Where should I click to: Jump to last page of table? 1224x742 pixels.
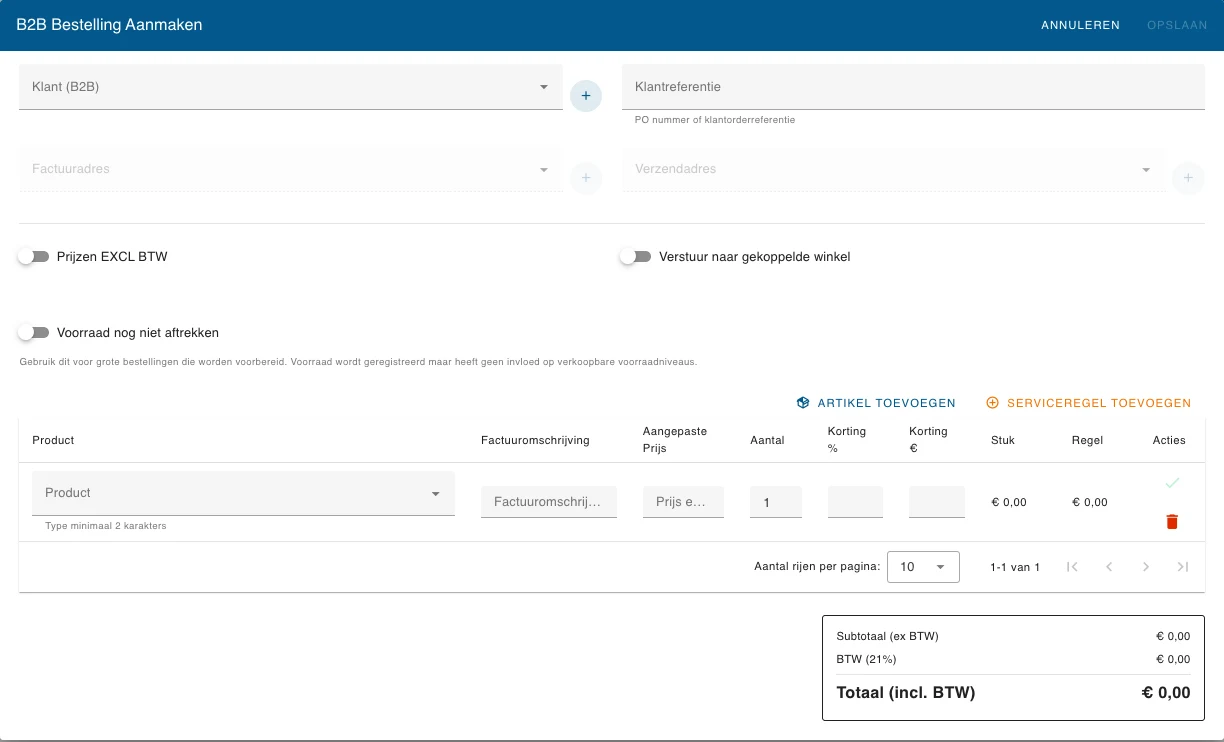pos(1183,567)
